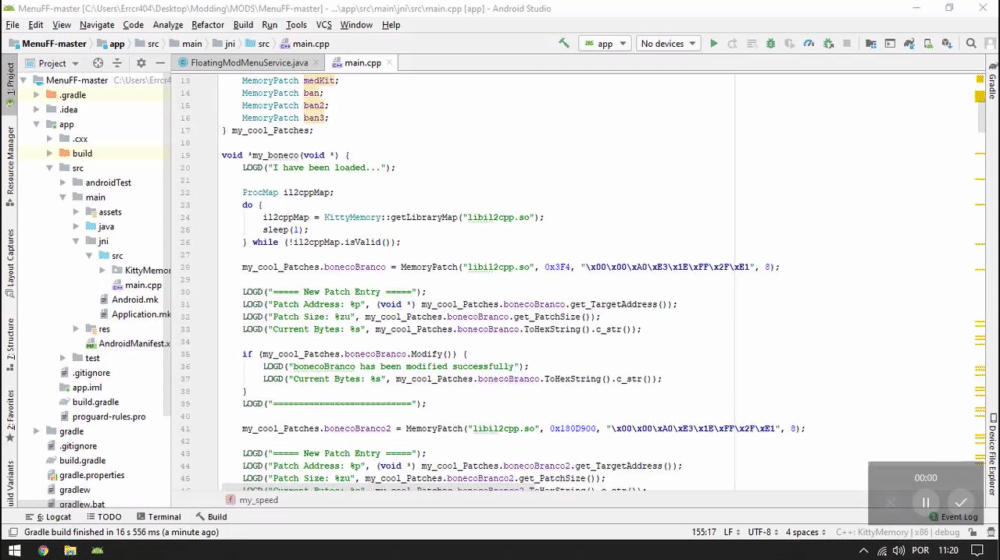The width and height of the screenshot is (1000, 560).
Task: Click the Run Anything icon
Action: (890, 43)
